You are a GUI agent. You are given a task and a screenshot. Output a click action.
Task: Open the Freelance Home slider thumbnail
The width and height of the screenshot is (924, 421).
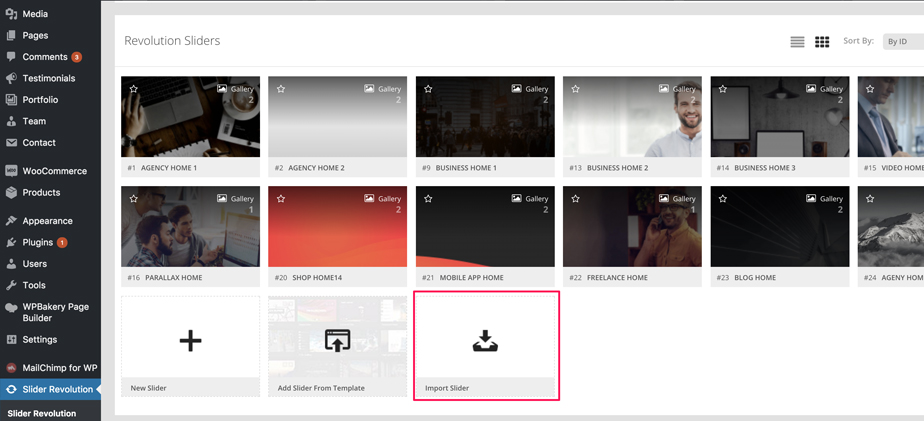click(632, 226)
